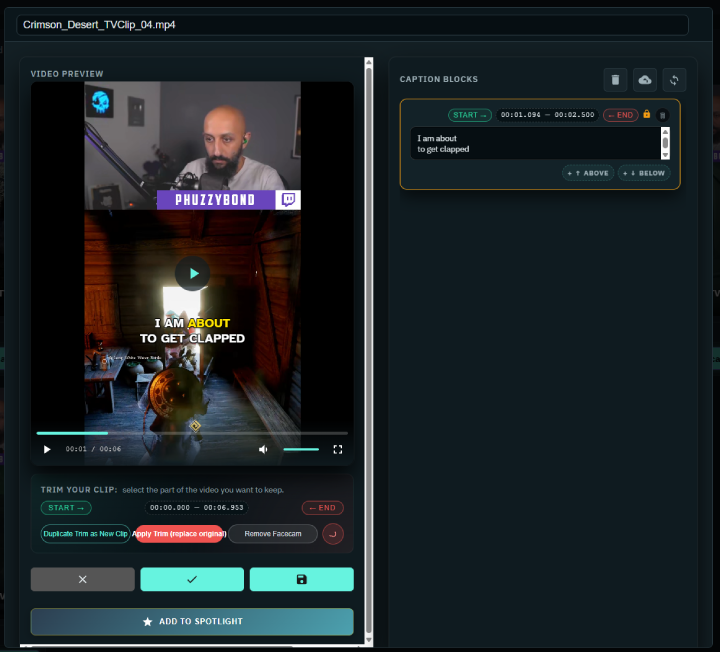720x652 pixels.
Task: Click the CAPTION BLOCKS heading
Action: (439, 79)
